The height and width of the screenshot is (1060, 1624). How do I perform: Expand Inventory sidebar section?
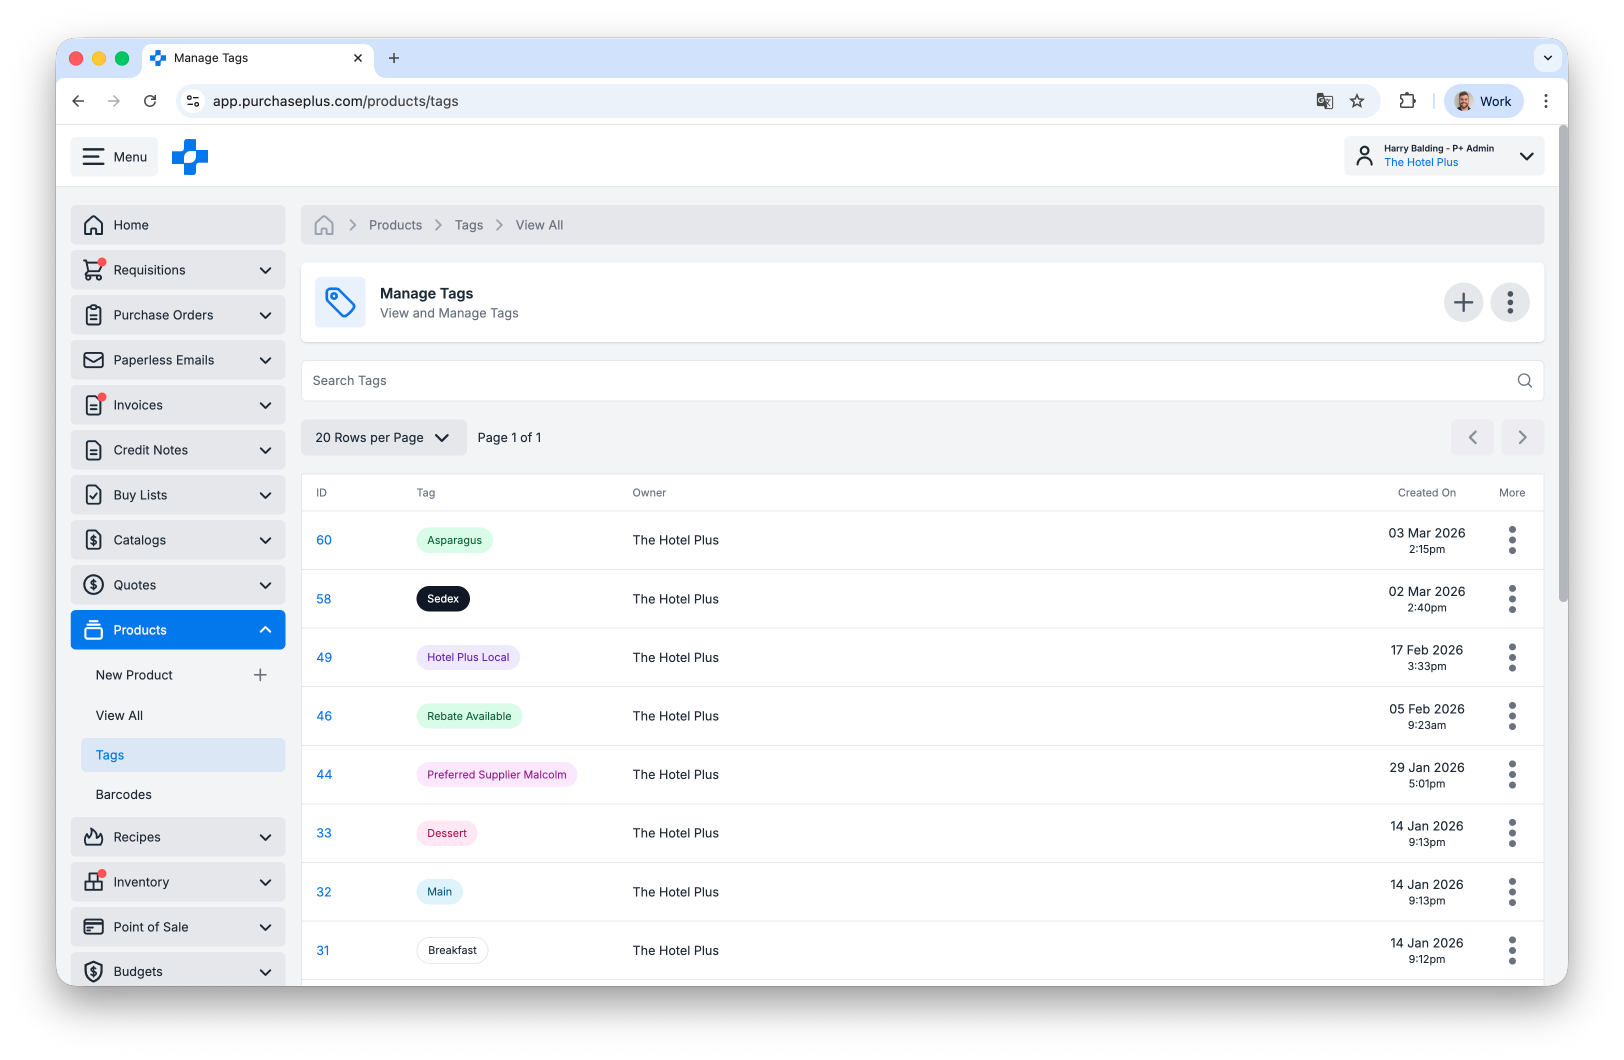pyautogui.click(x=178, y=882)
